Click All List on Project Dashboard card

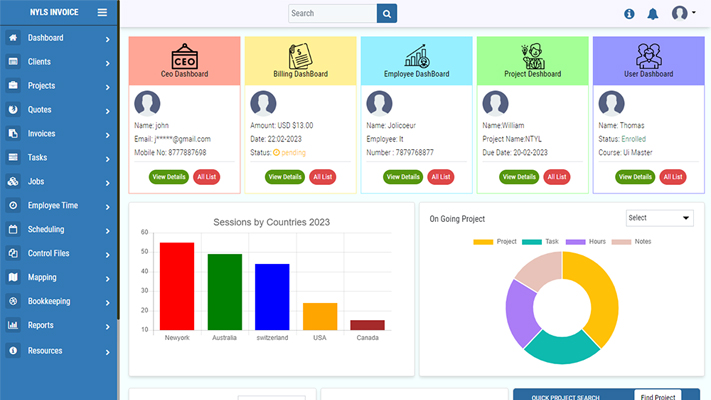(x=557, y=177)
